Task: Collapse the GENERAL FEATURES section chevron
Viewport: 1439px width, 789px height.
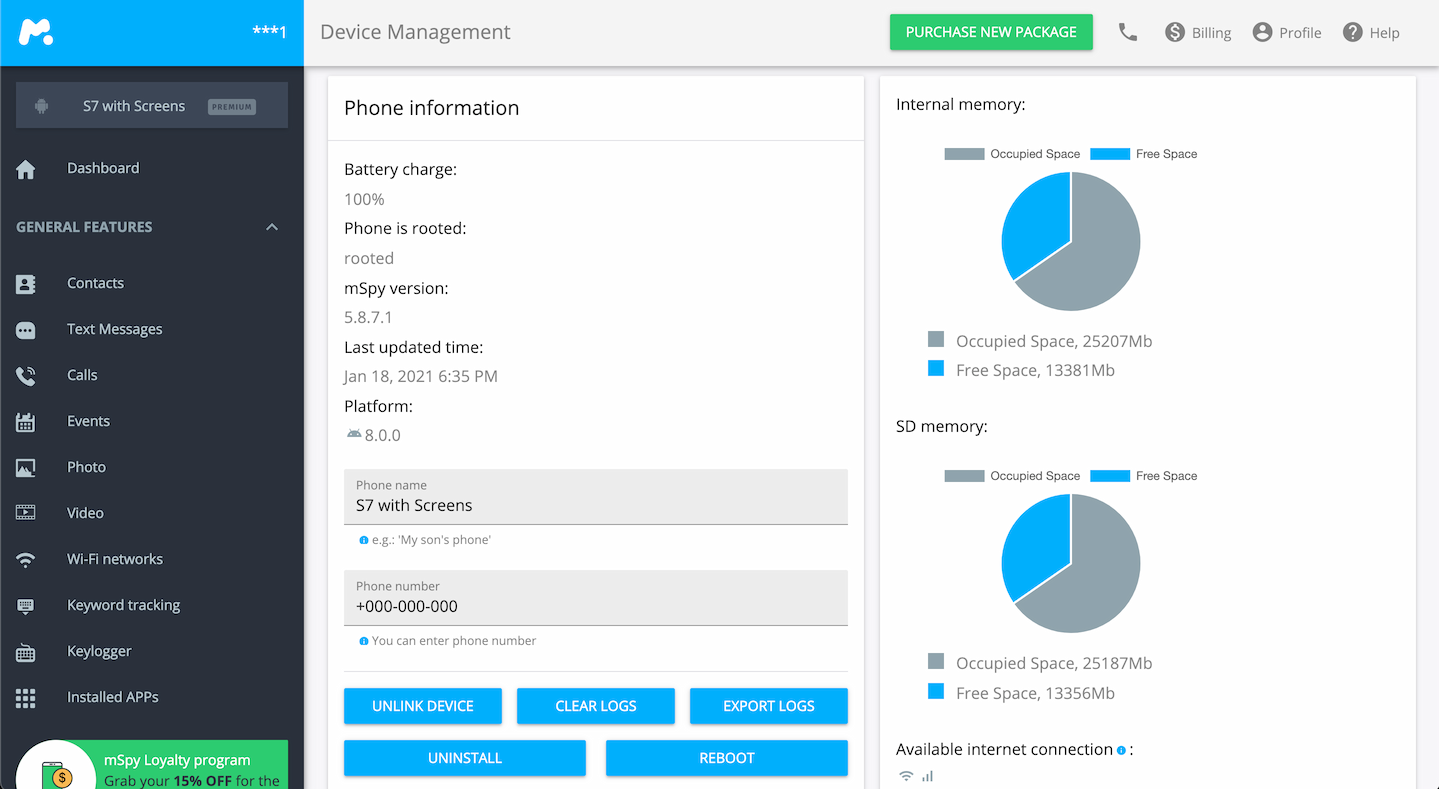Action: (272, 227)
